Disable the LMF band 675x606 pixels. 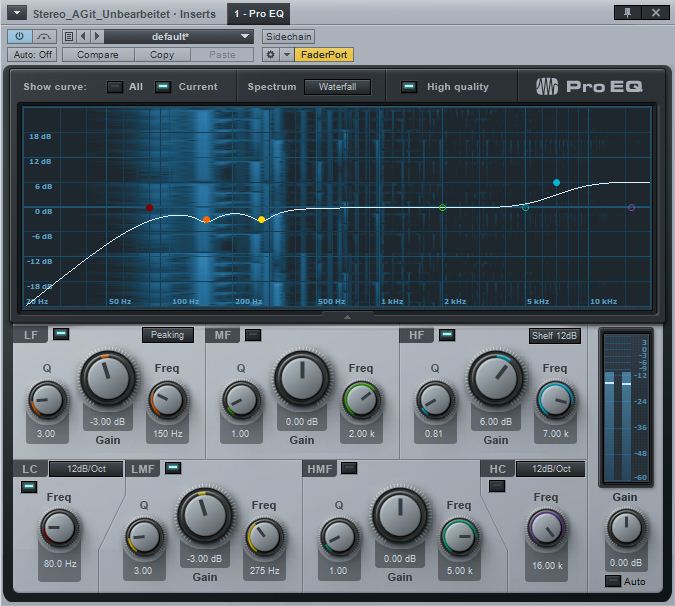[x=173, y=468]
